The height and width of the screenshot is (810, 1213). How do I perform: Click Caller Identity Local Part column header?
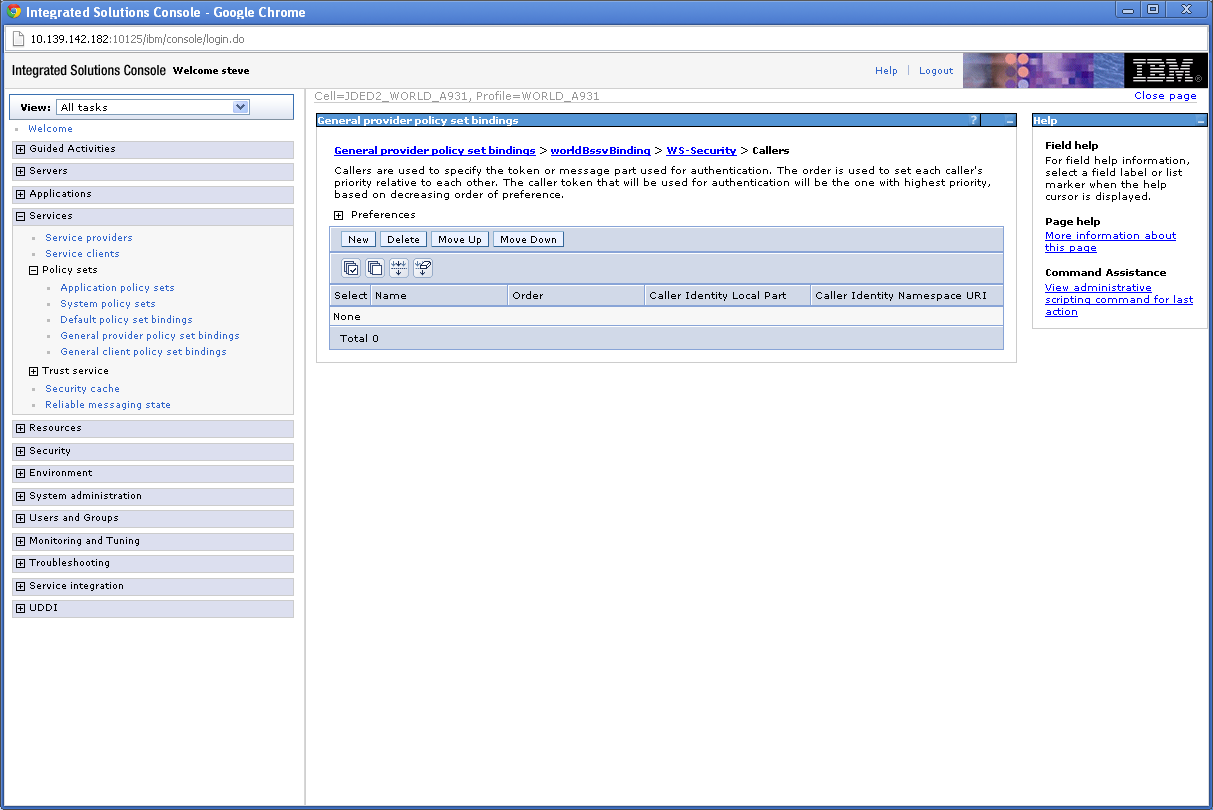[x=727, y=296]
